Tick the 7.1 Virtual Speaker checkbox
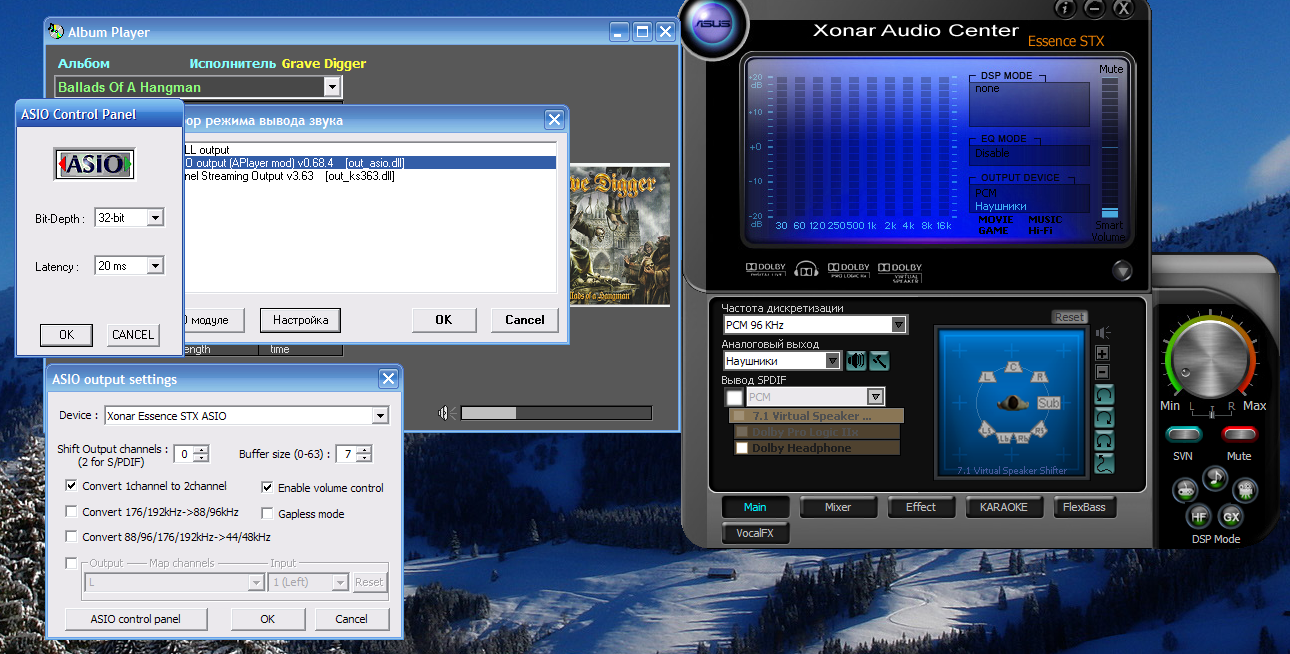Viewport: 1290px width, 654px height. (739, 416)
